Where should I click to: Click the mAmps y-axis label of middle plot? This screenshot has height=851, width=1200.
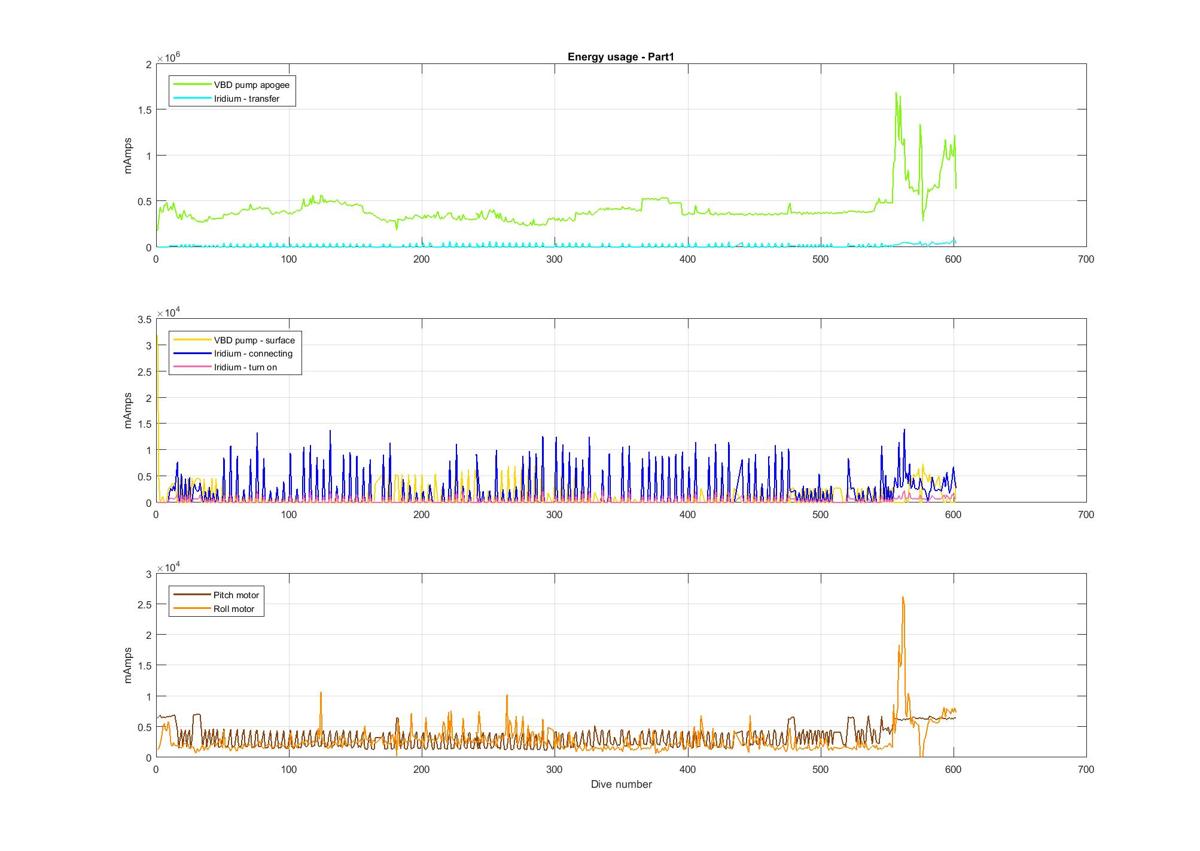tap(127, 410)
